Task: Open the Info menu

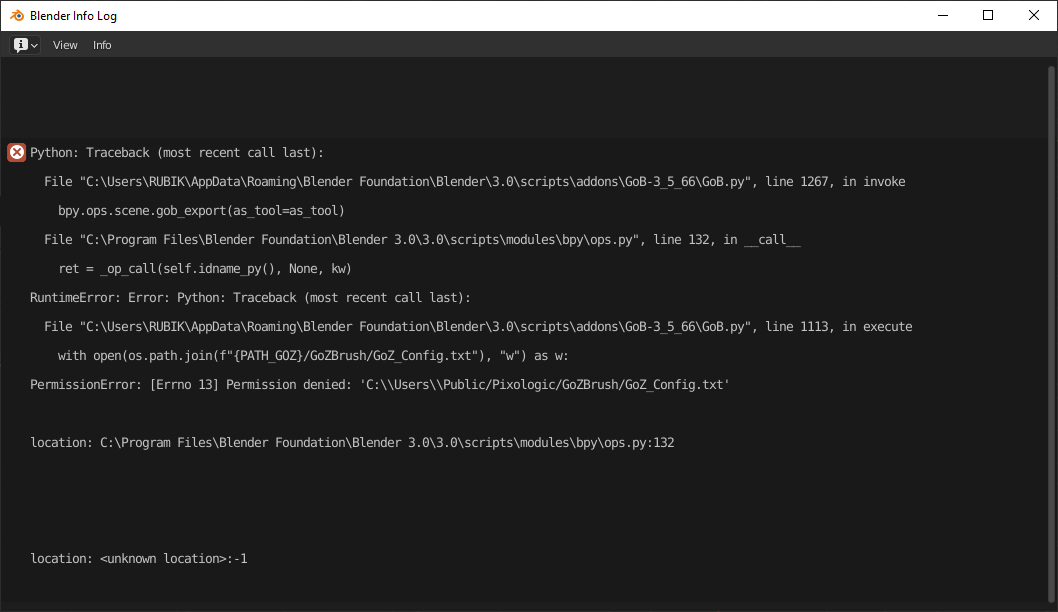Action: click(102, 45)
